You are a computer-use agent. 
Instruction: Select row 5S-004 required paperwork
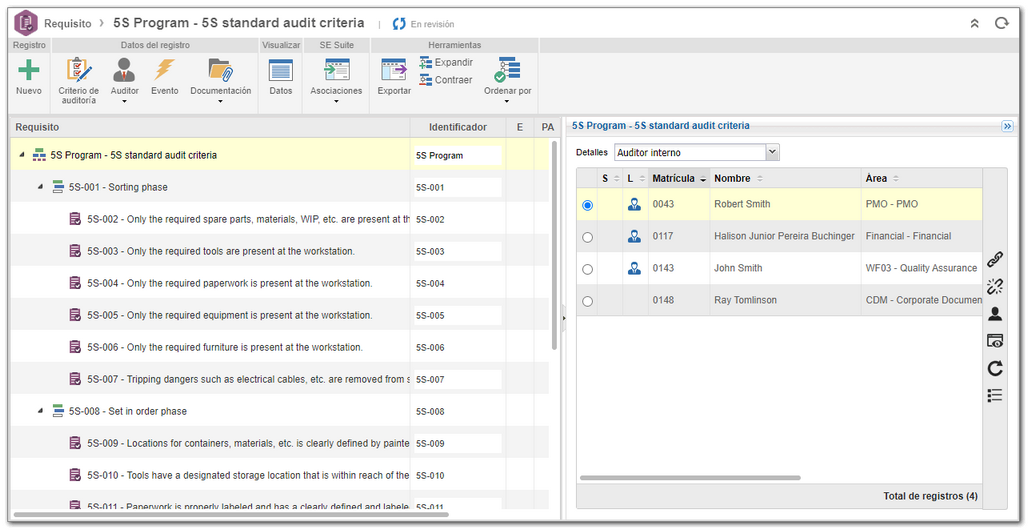[279, 283]
